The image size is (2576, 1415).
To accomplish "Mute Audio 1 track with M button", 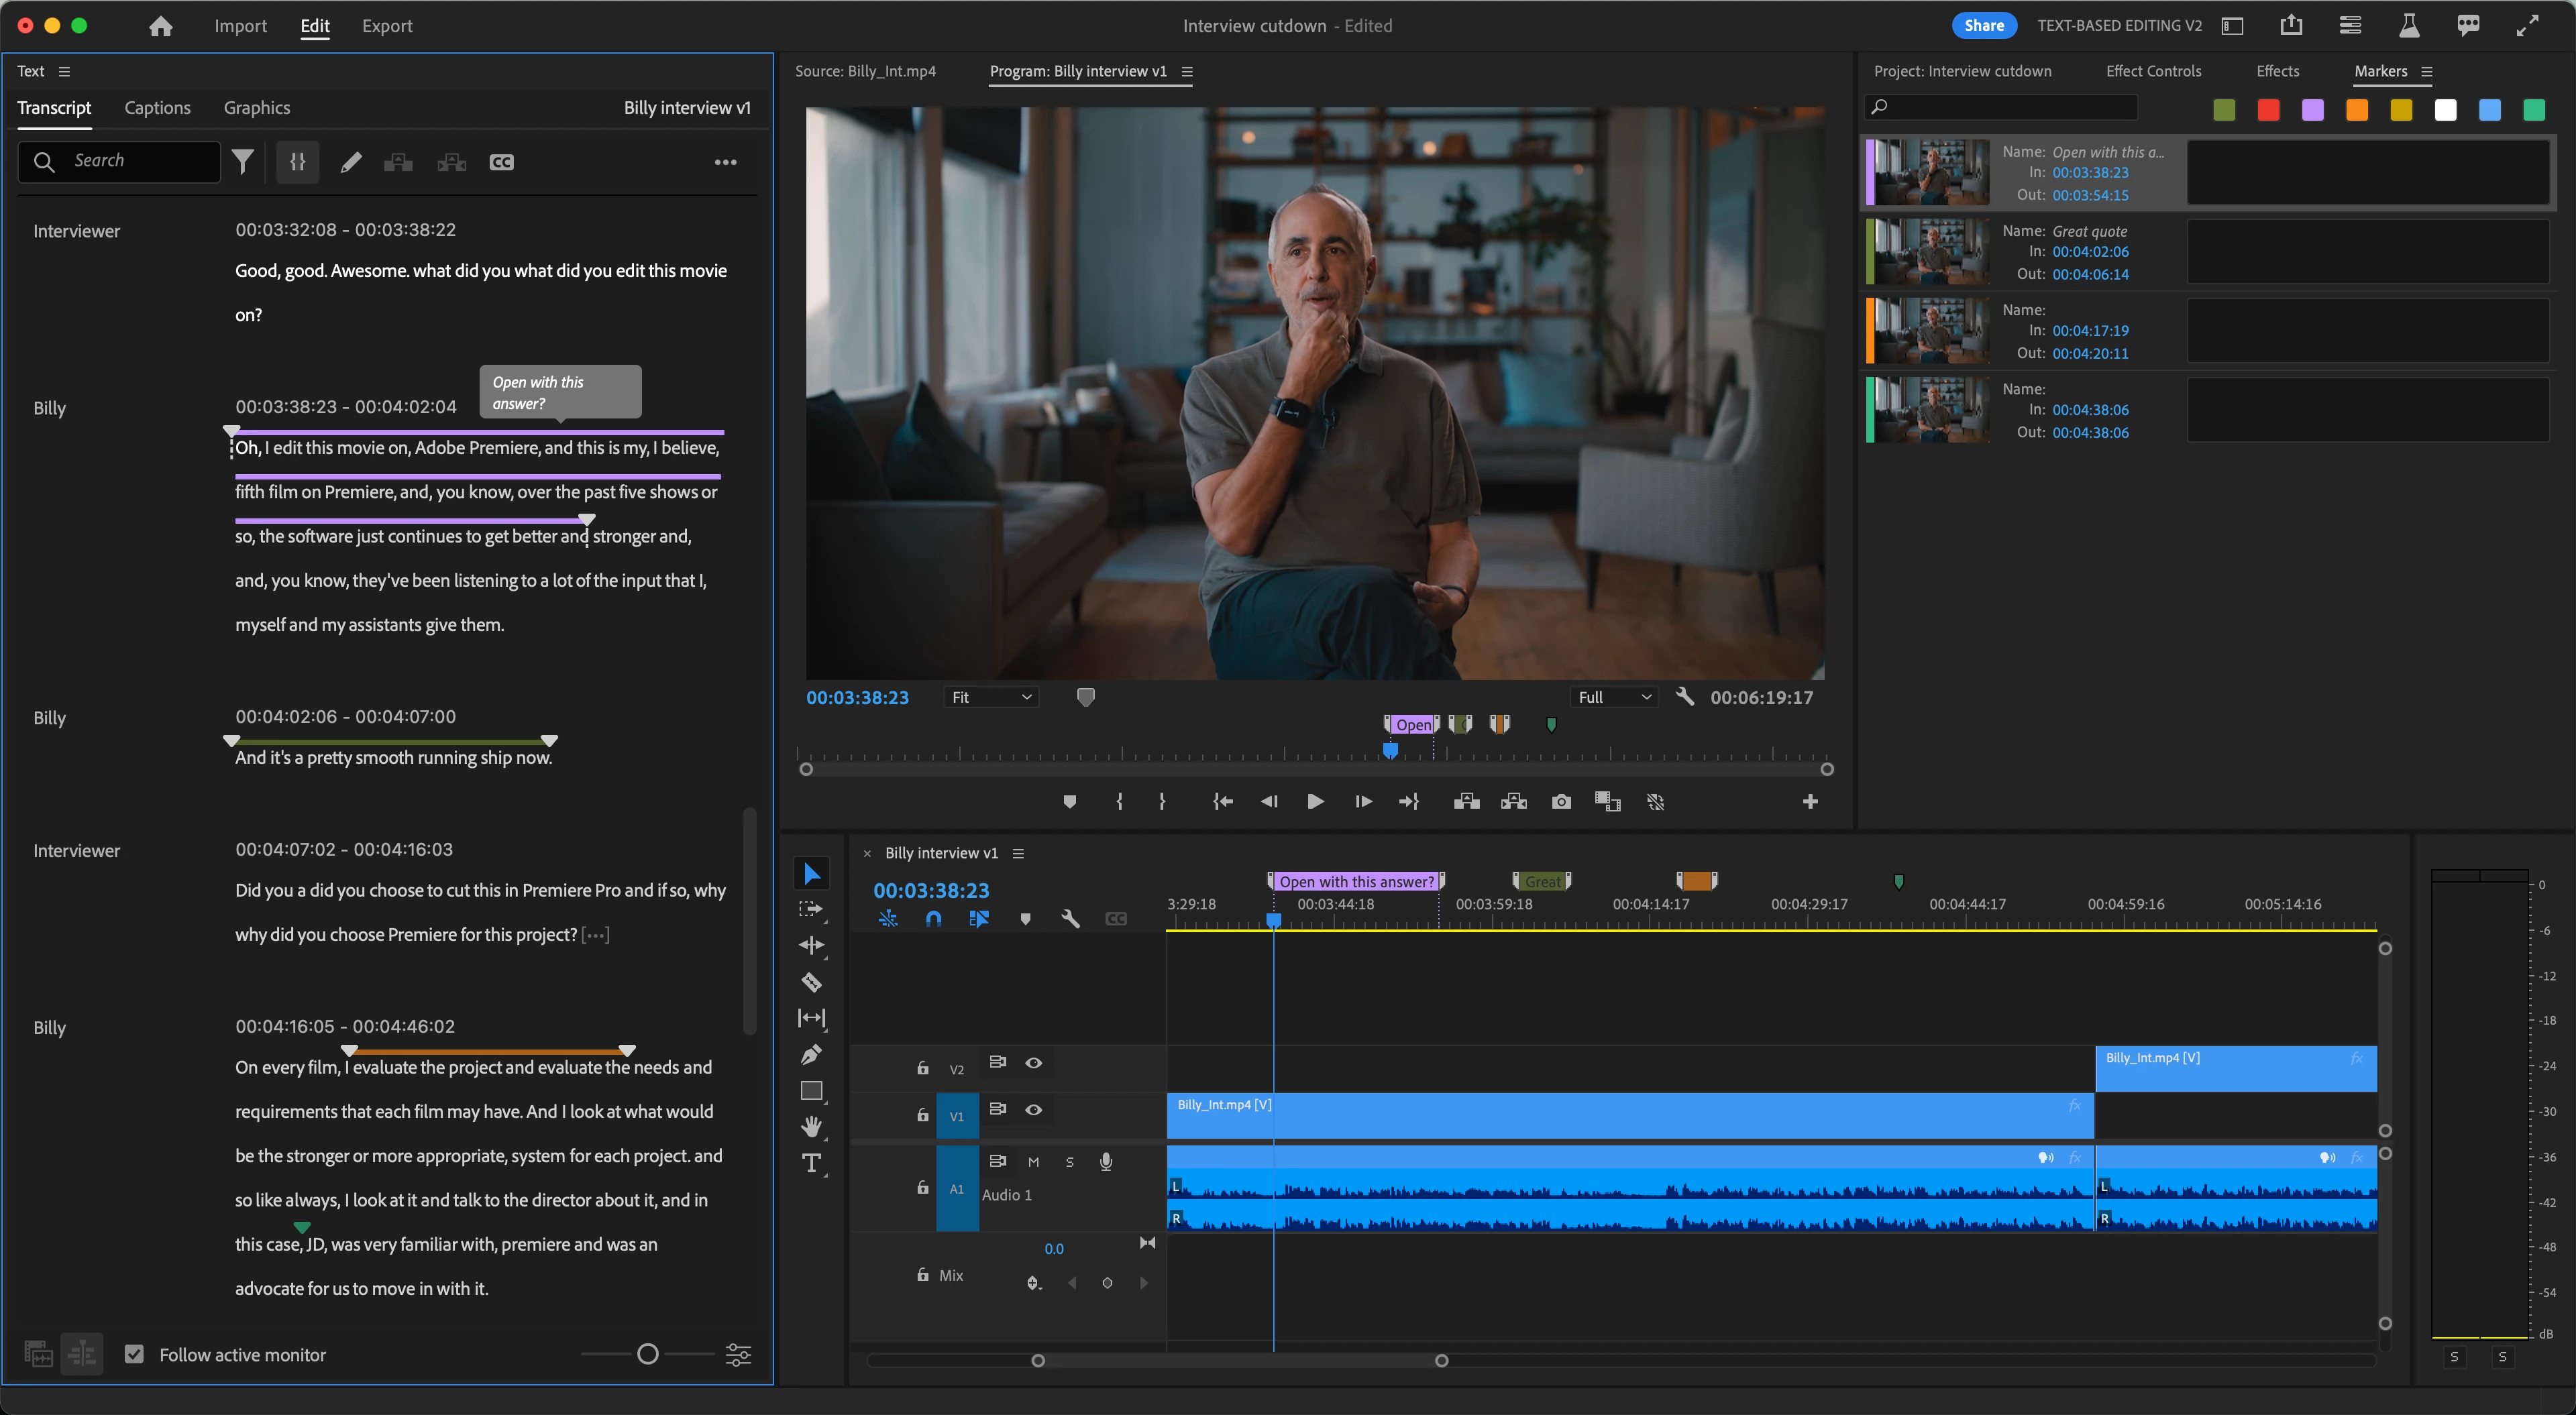I will click(1033, 1162).
